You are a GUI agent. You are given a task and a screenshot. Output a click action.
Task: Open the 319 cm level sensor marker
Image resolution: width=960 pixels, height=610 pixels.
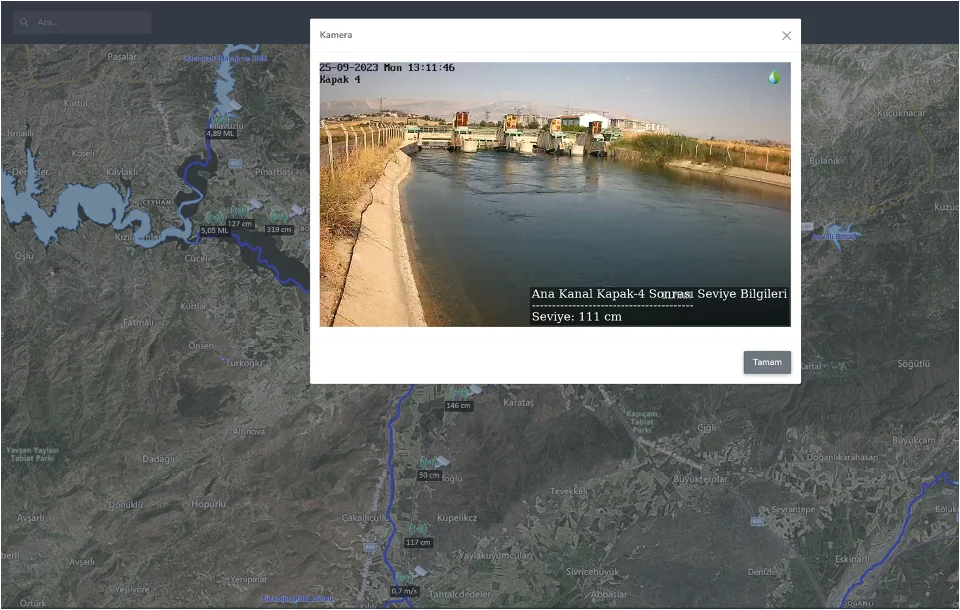(278, 229)
